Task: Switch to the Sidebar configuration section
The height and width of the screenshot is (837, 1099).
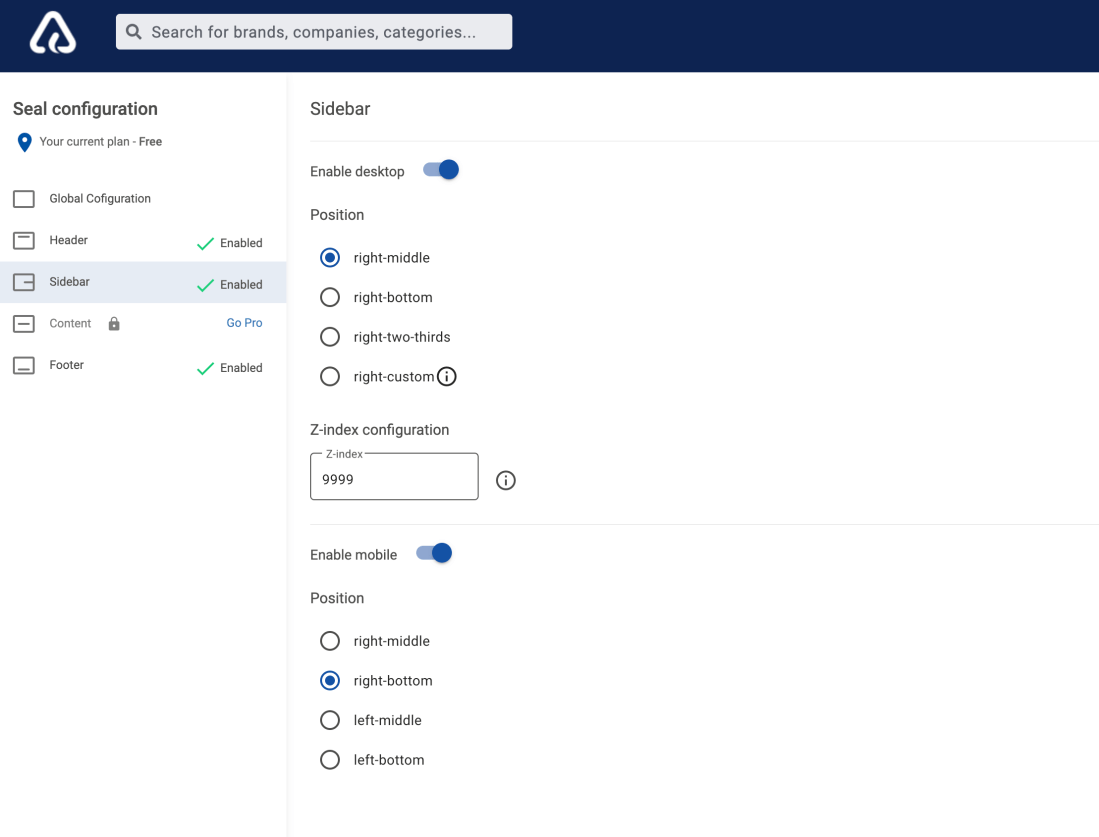Action: [x=68, y=281]
